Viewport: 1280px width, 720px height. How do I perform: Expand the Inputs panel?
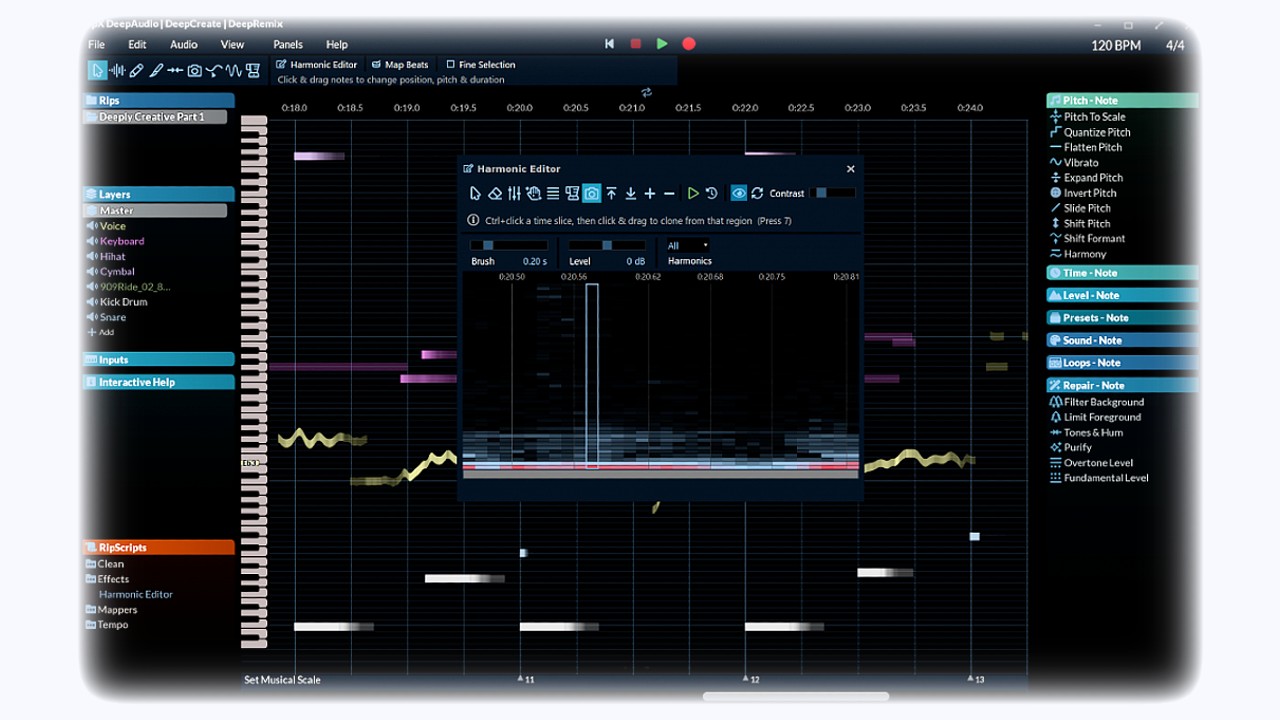159,360
